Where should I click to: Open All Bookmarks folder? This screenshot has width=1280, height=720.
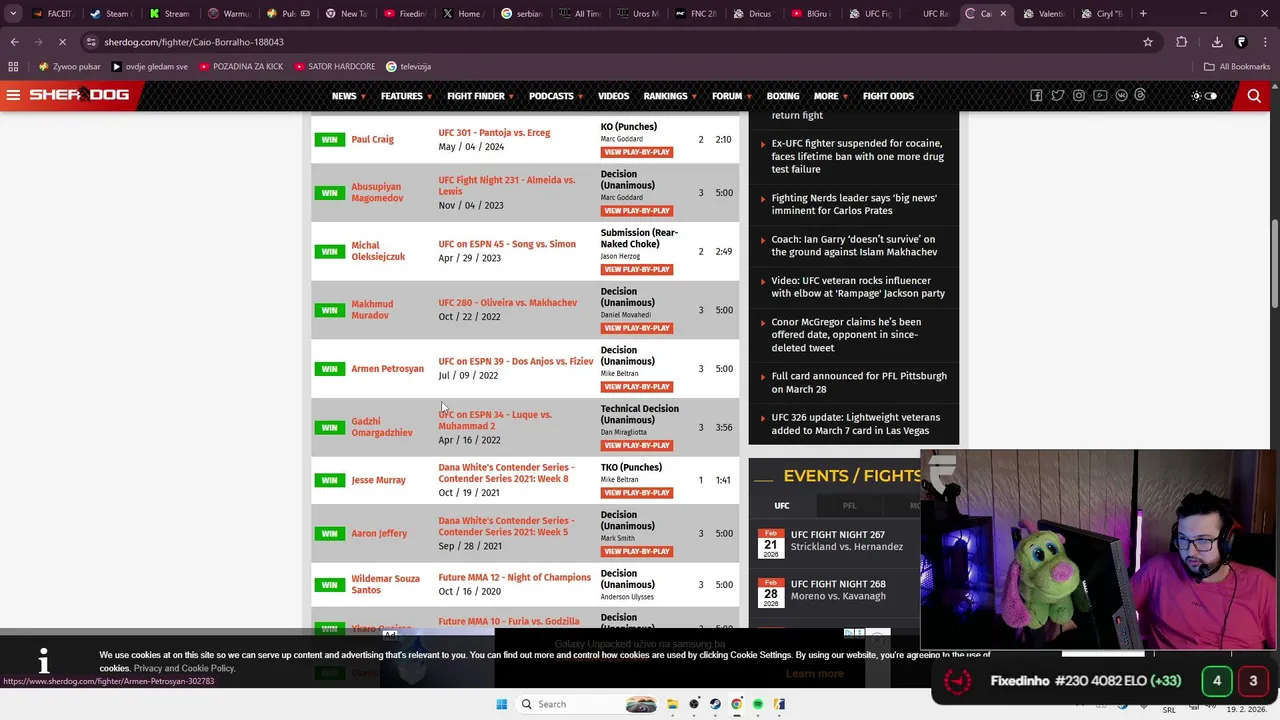1237,67
